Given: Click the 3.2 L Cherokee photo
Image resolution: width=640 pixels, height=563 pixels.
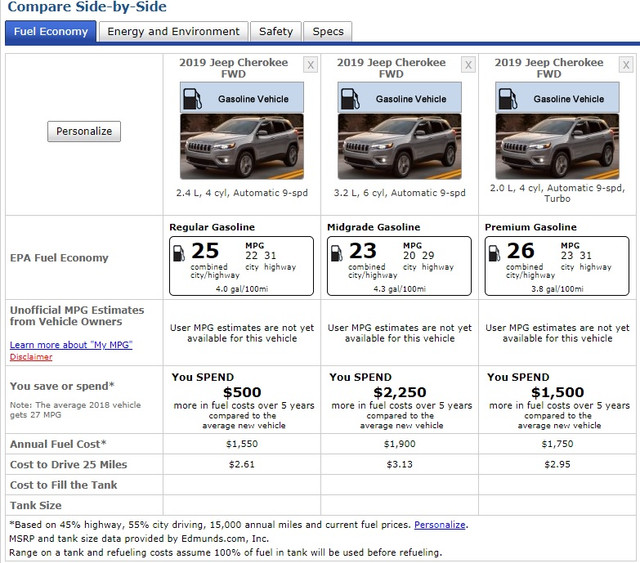Looking at the screenshot, I should pos(400,147).
